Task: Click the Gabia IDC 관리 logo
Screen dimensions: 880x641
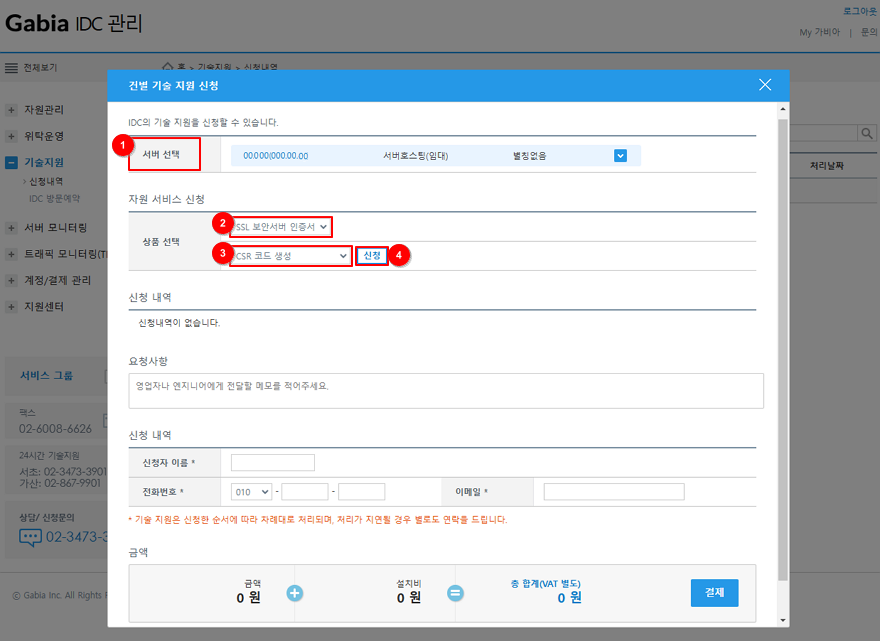Action: coord(74,24)
